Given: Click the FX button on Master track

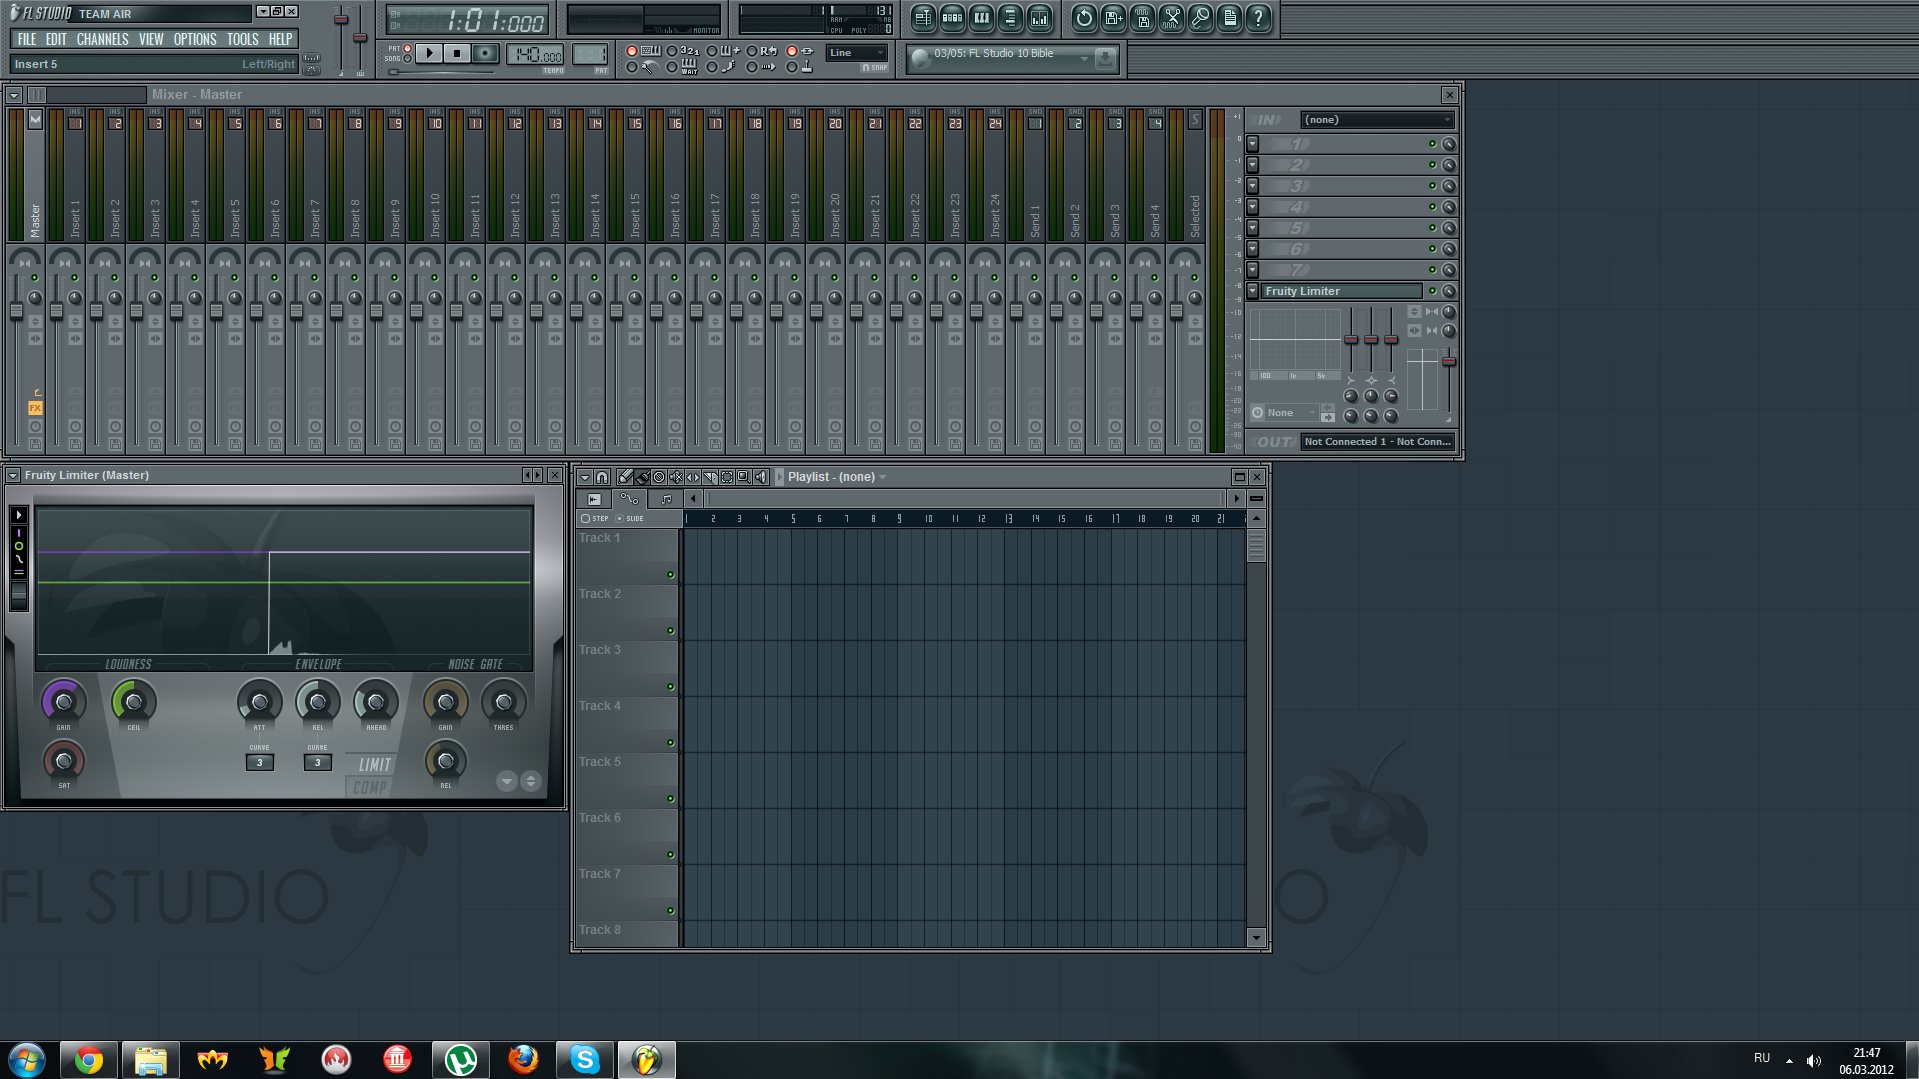Looking at the screenshot, I should pyautogui.click(x=35, y=408).
